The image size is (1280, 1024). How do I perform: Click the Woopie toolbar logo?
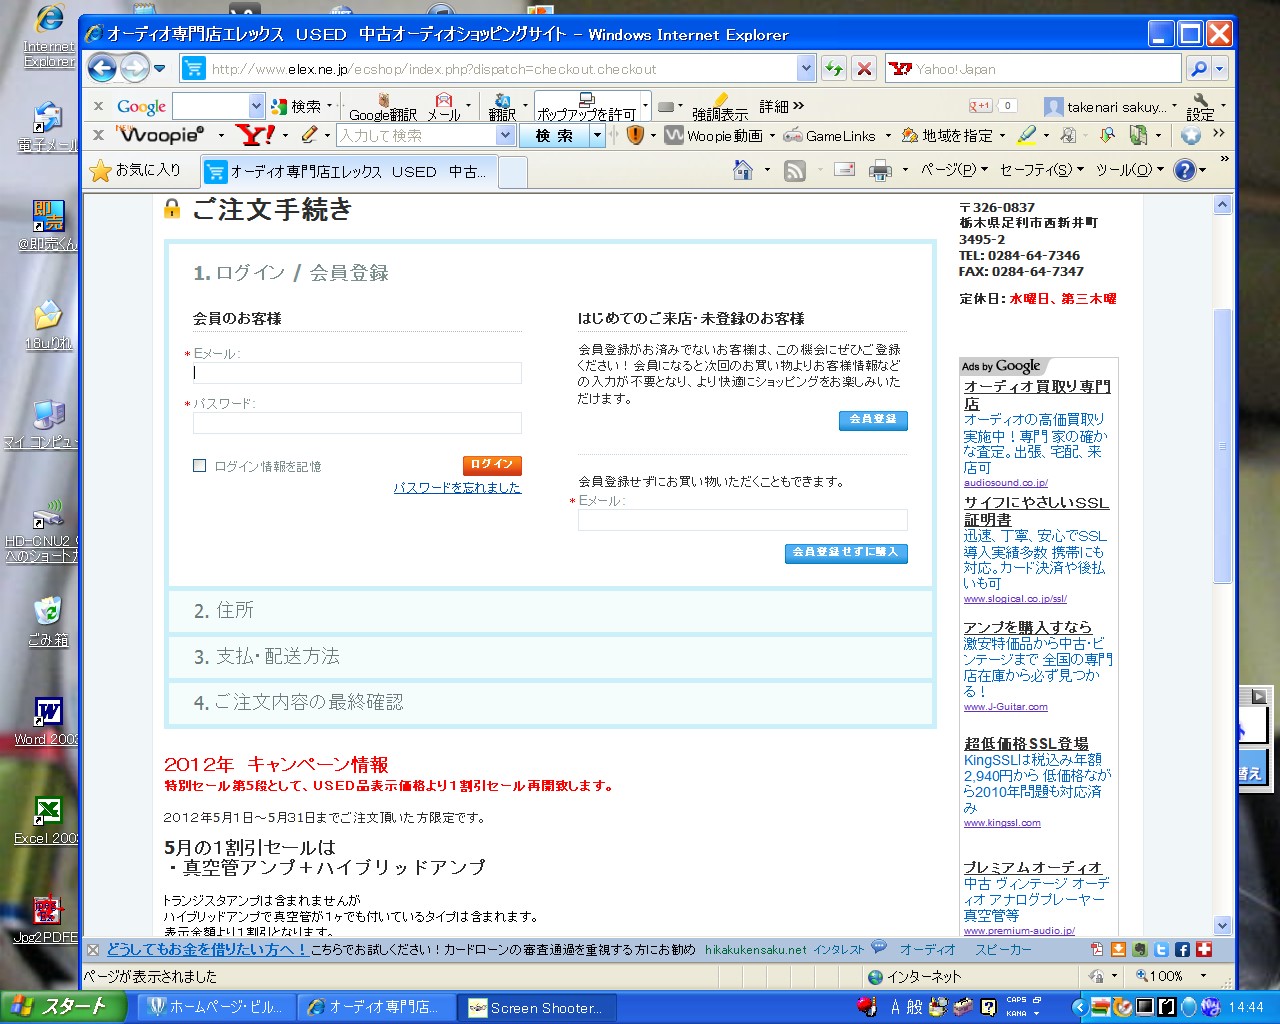pyautogui.click(x=160, y=135)
